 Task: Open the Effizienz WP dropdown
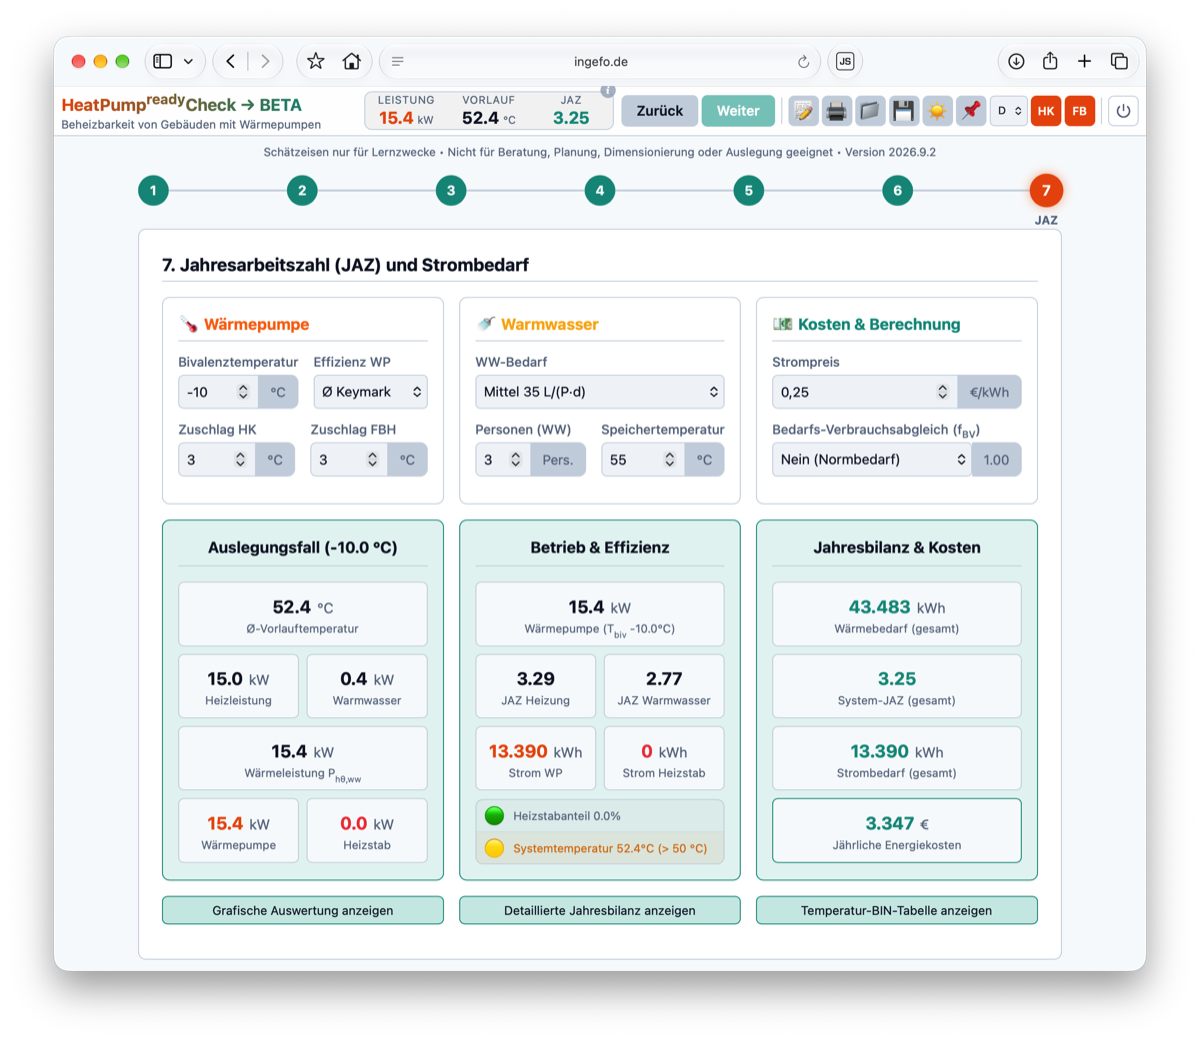tap(370, 392)
